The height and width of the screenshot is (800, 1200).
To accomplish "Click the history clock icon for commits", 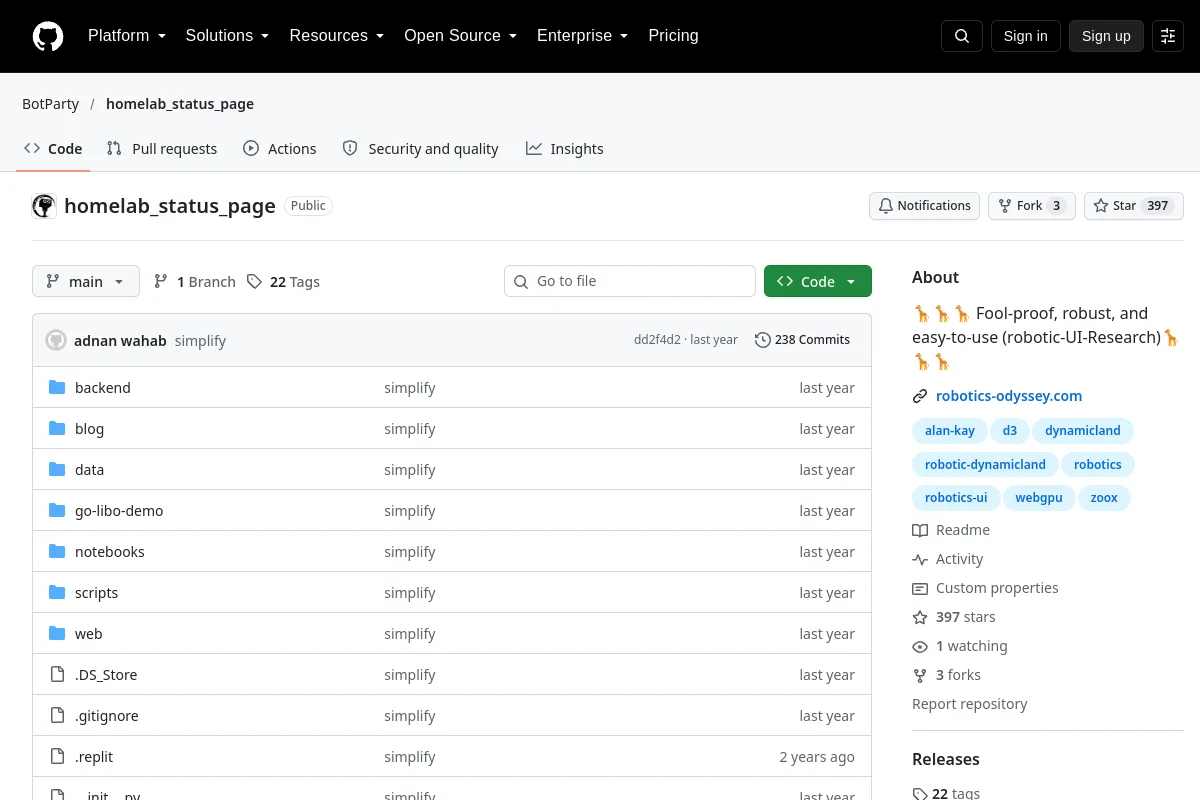I will [x=763, y=340].
